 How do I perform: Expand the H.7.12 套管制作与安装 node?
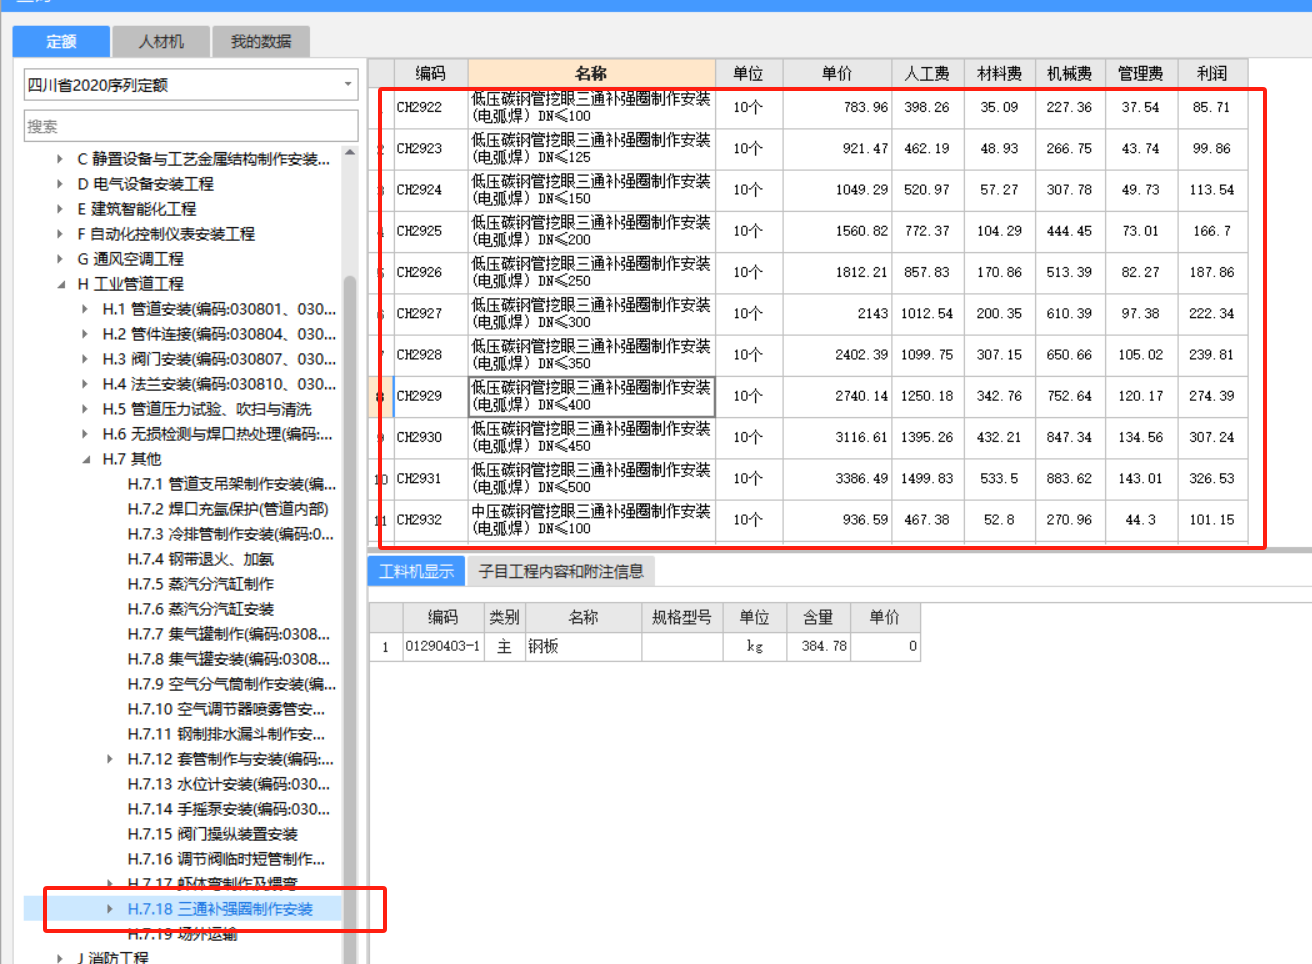pyautogui.click(x=110, y=759)
